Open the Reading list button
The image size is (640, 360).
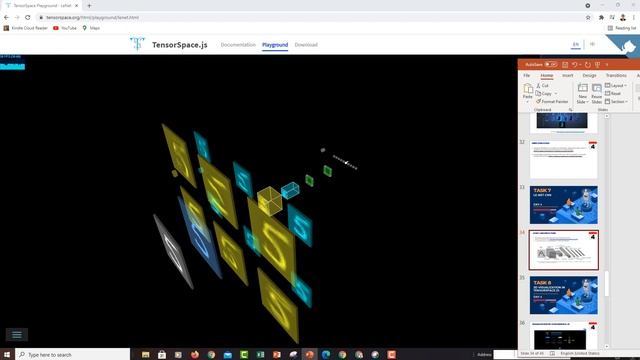click(x=622, y=28)
